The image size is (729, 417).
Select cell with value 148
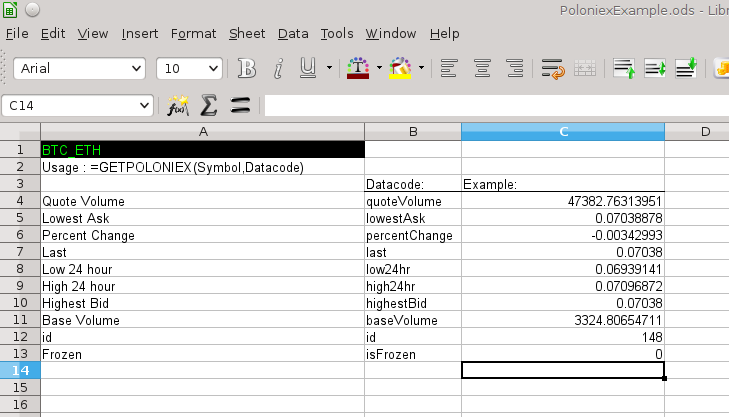click(563, 337)
